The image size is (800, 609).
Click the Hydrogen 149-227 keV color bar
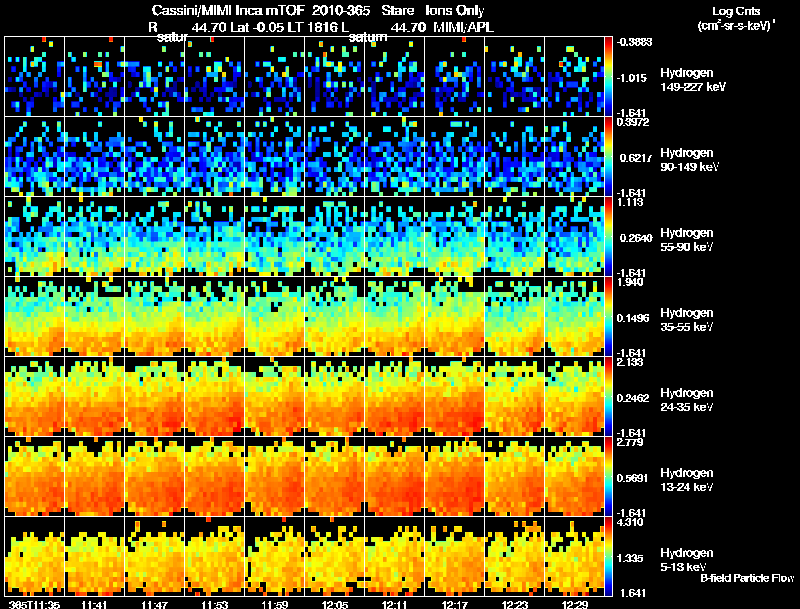[608, 77]
